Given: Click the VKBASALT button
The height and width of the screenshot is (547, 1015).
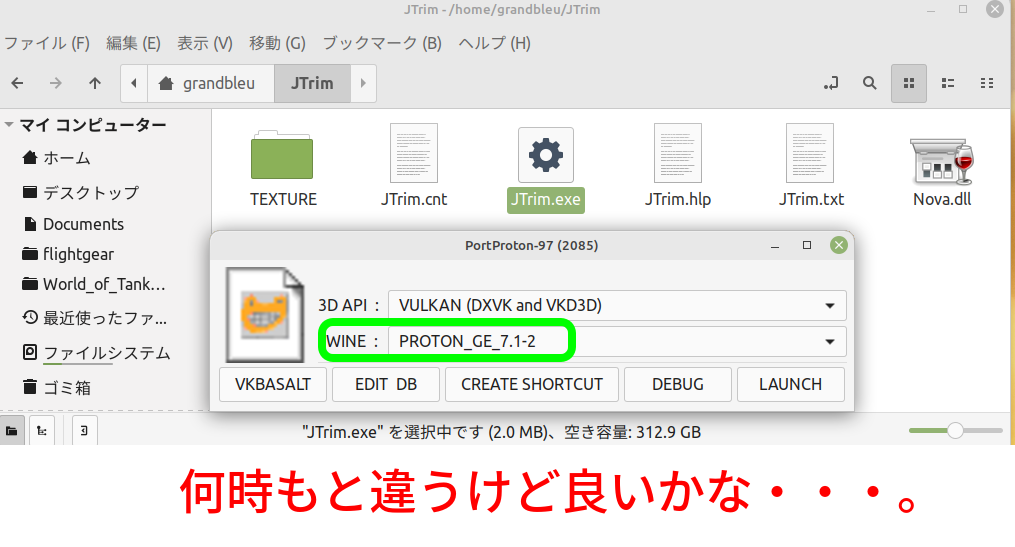Looking at the screenshot, I should pos(273,384).
